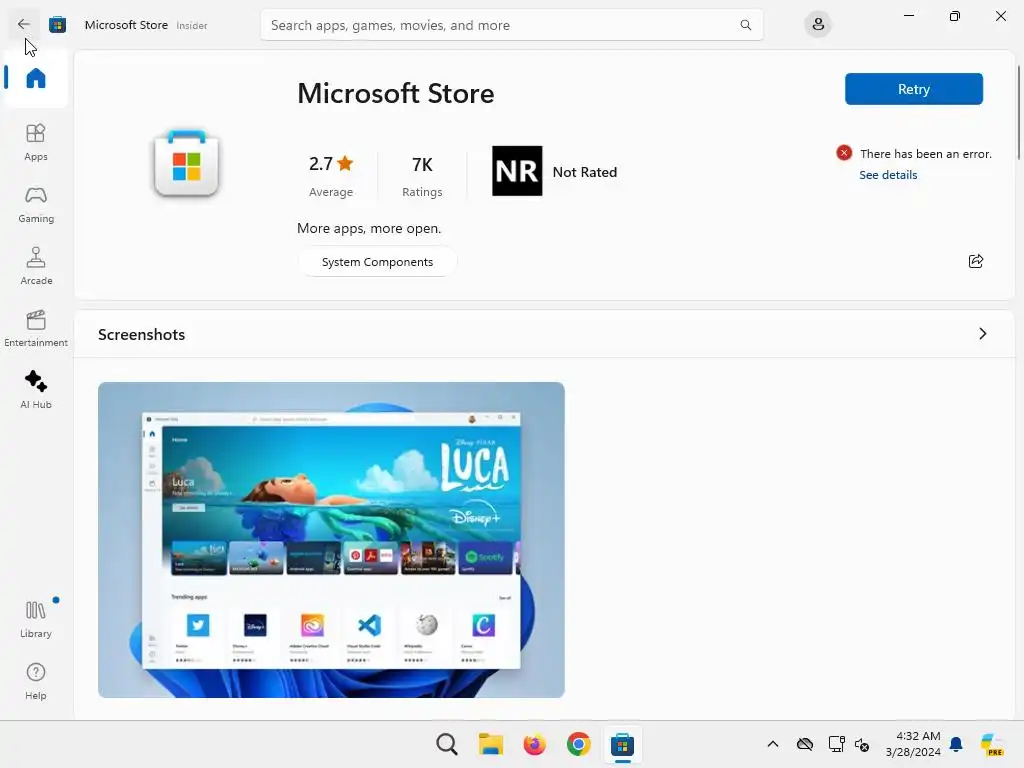Open the Entertainment section in sidebar

pyautogui.click(x=36, y=328)
